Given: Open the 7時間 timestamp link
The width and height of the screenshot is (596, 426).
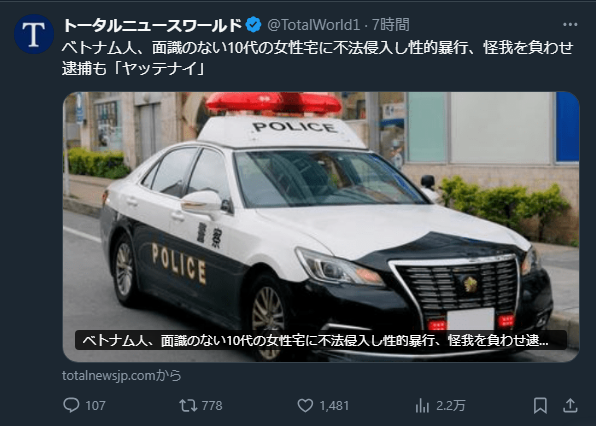Looking at the screenshot, I should click(390, 25).
